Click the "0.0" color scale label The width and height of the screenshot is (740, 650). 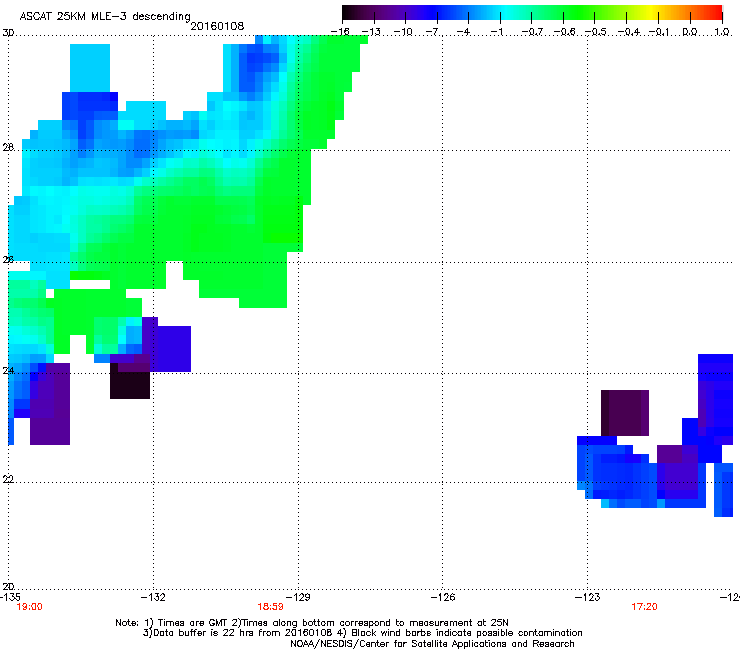click(x=690, y=32)
